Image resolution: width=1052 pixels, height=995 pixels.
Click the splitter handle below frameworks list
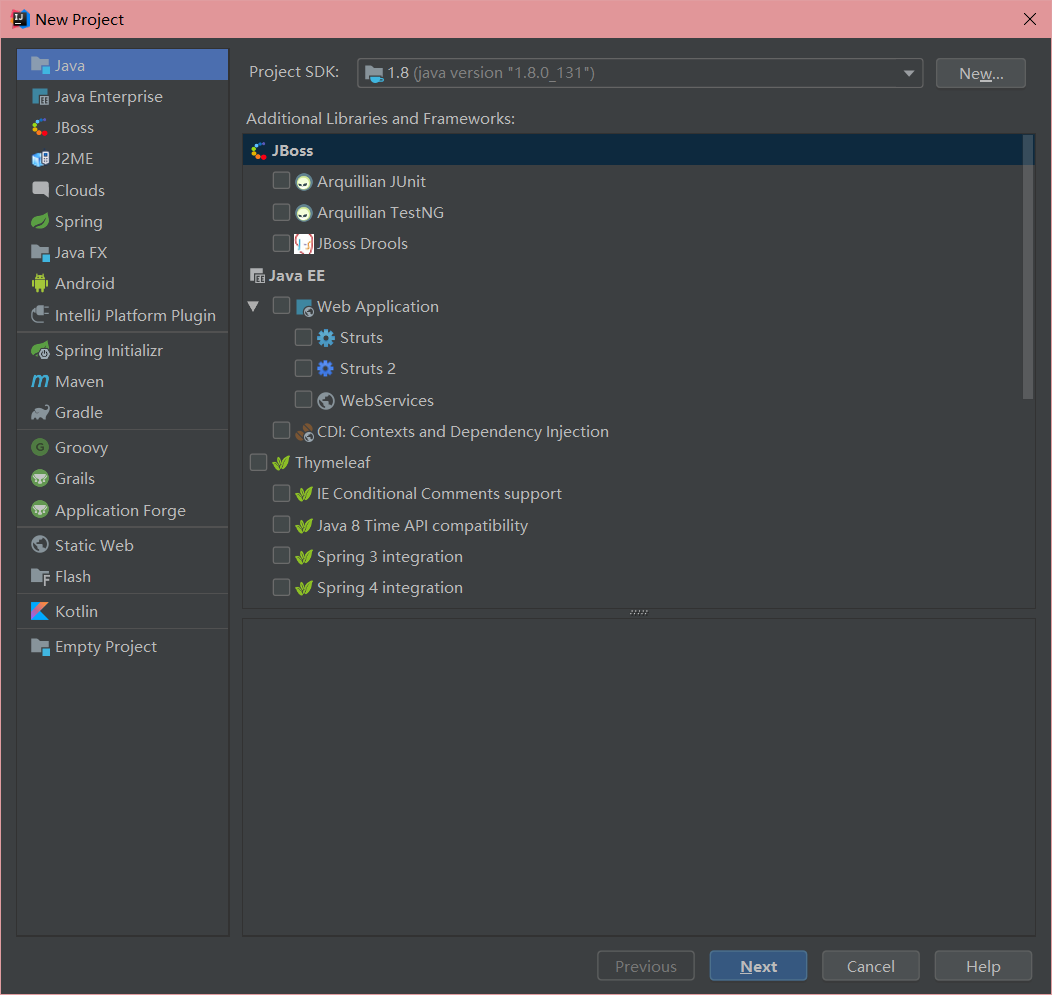click(x=639, y=613)
